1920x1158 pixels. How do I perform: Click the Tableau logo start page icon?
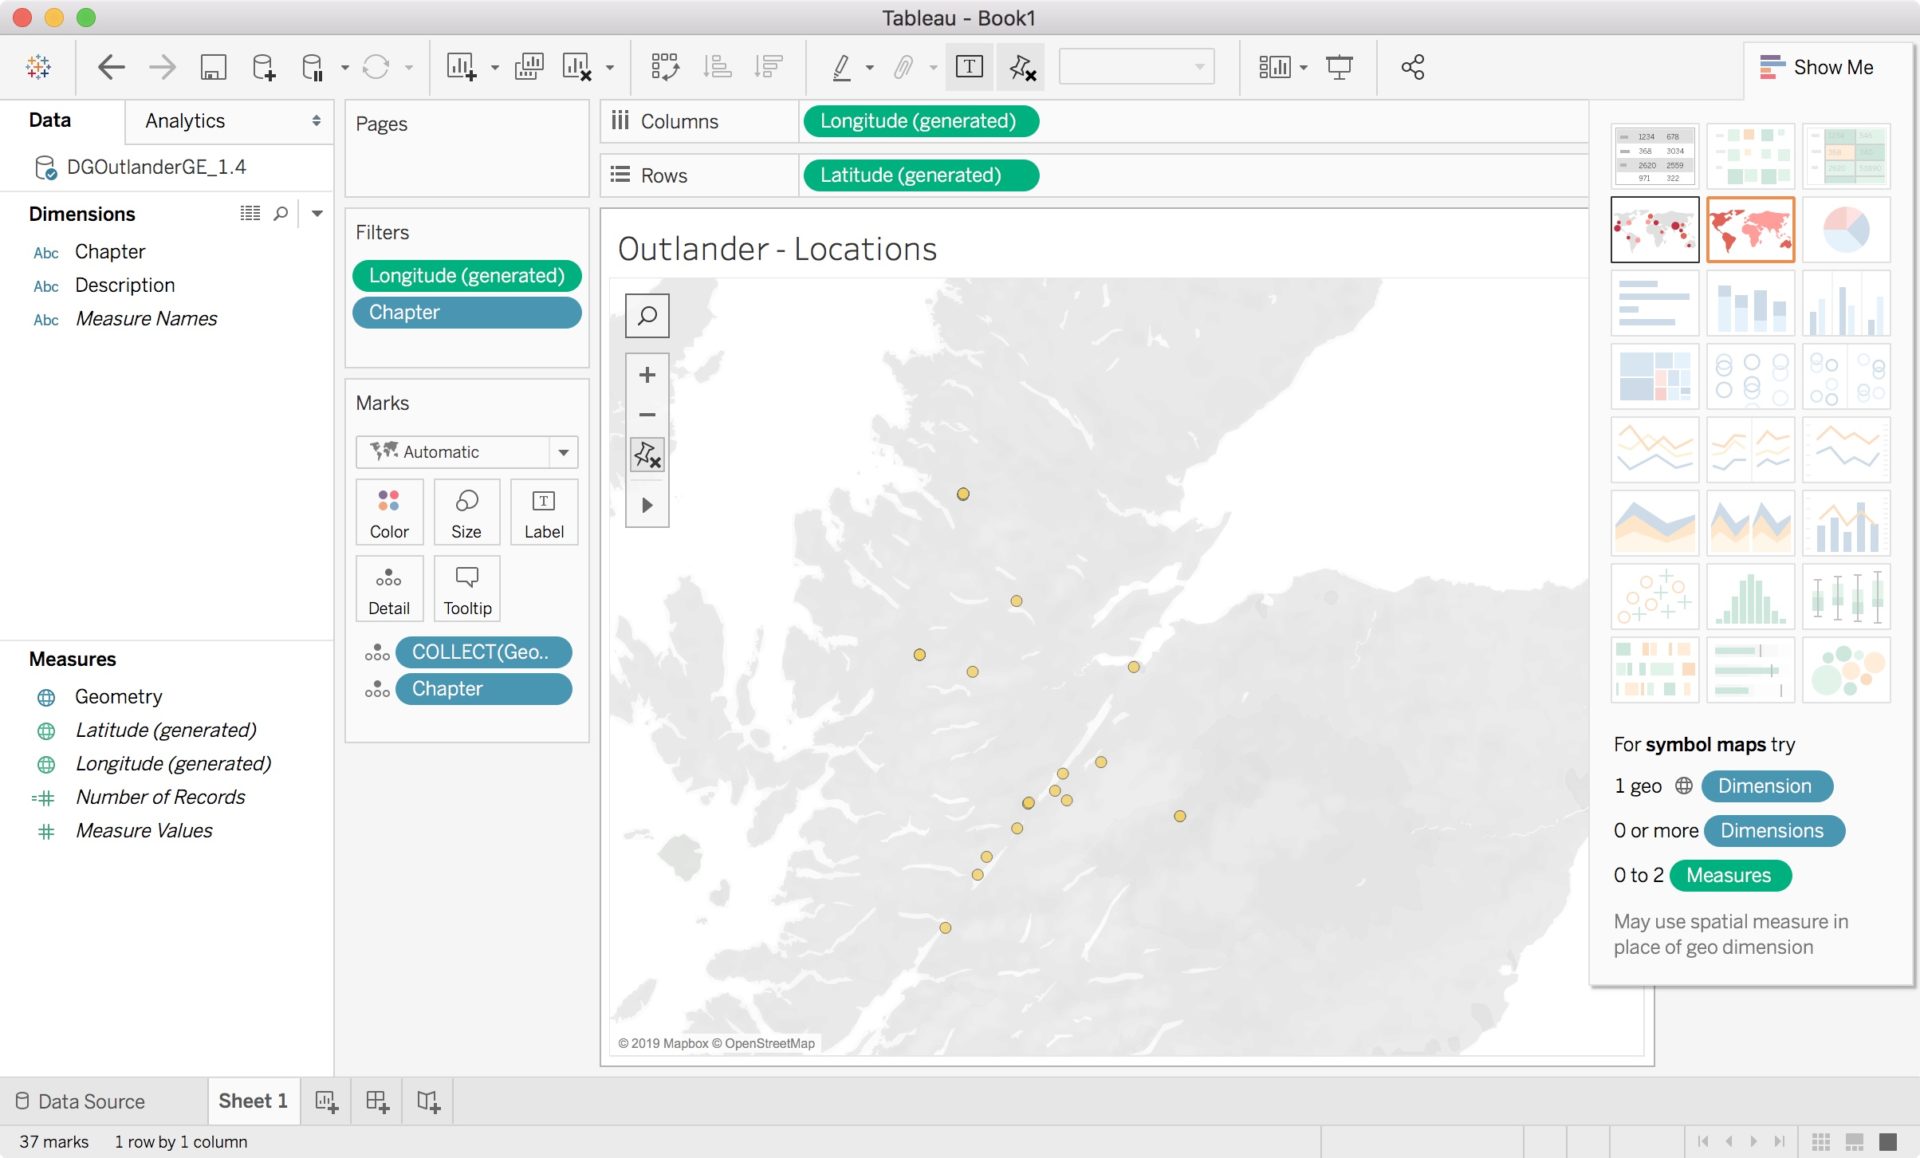tap(39, 67)
